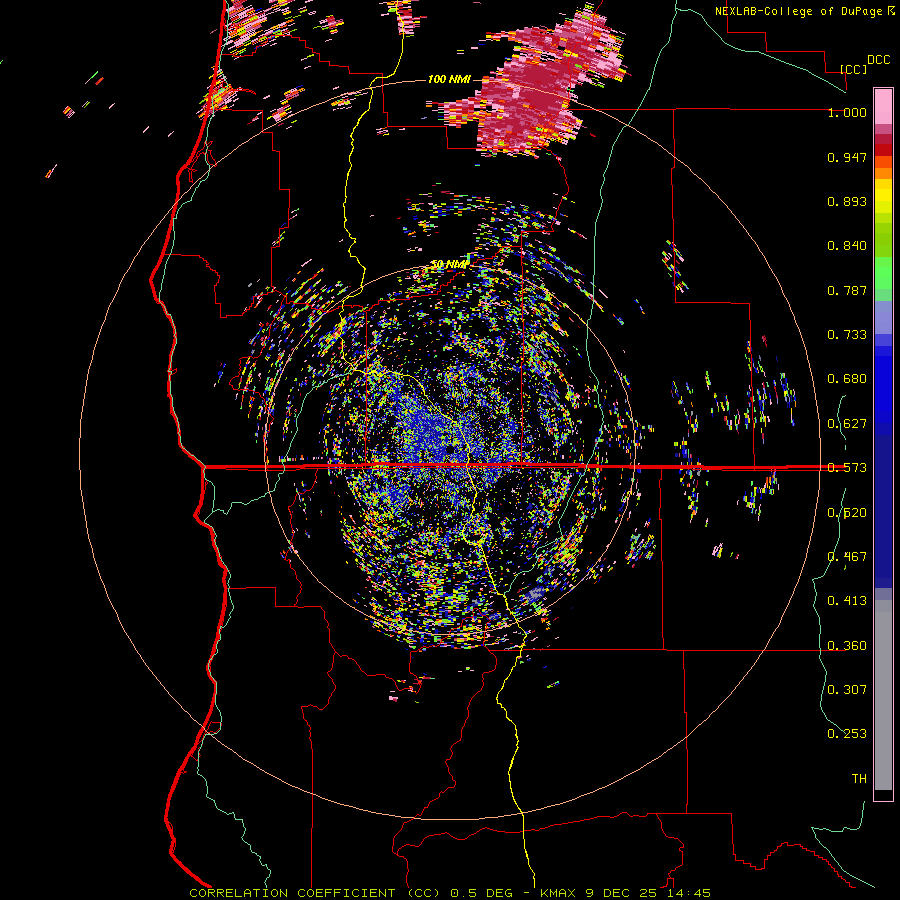Image resolution: width=900 pixels, height=900 pixels.
Task: Pick the lavender swatch on the color scale
Action: tap(883, 317)
